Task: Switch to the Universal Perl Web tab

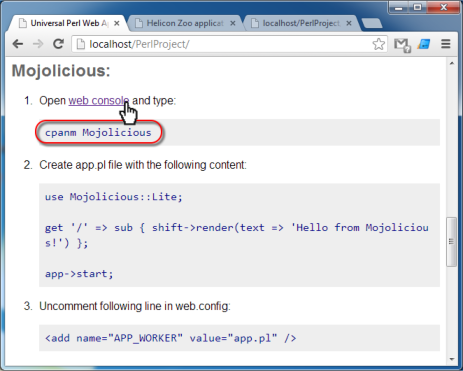Action: click(68, 23)
